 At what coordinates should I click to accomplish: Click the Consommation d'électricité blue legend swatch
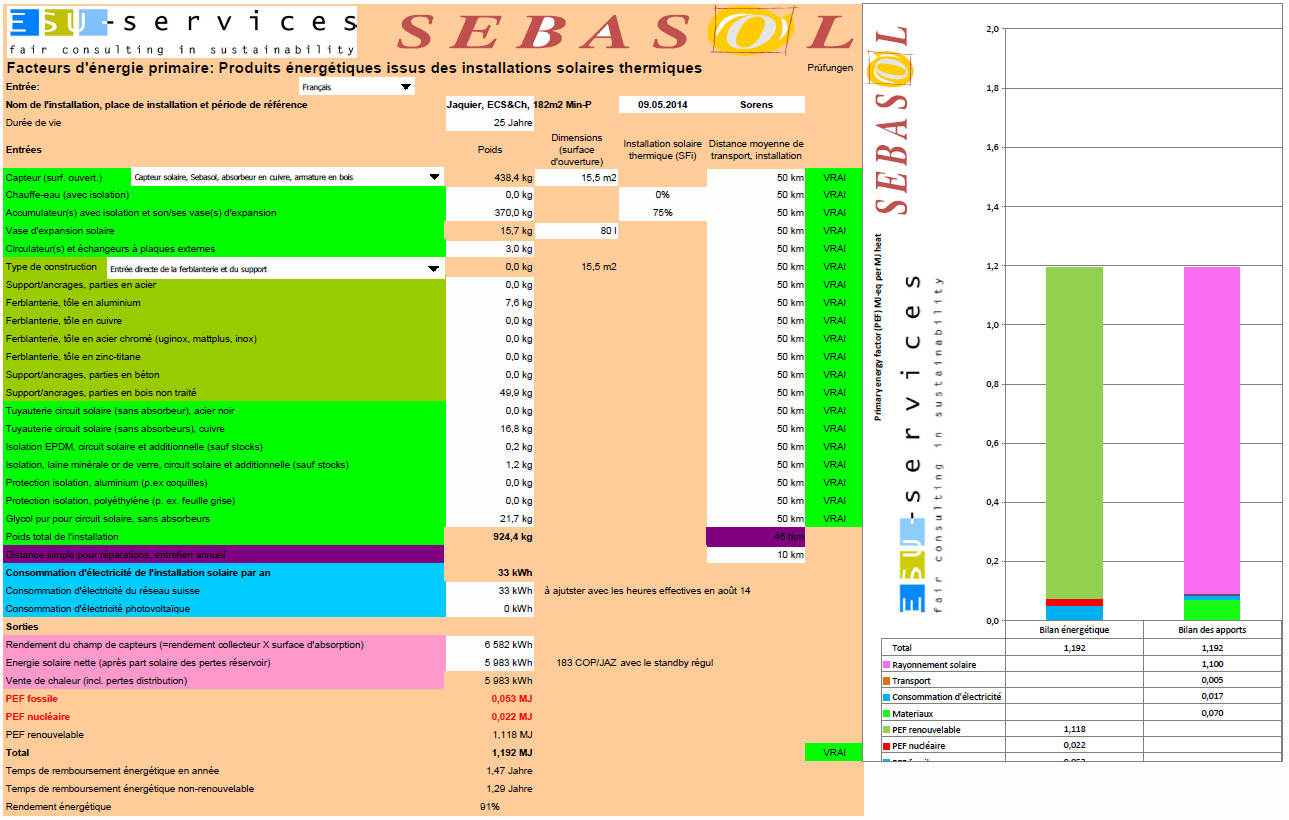(x=886, y=697)
